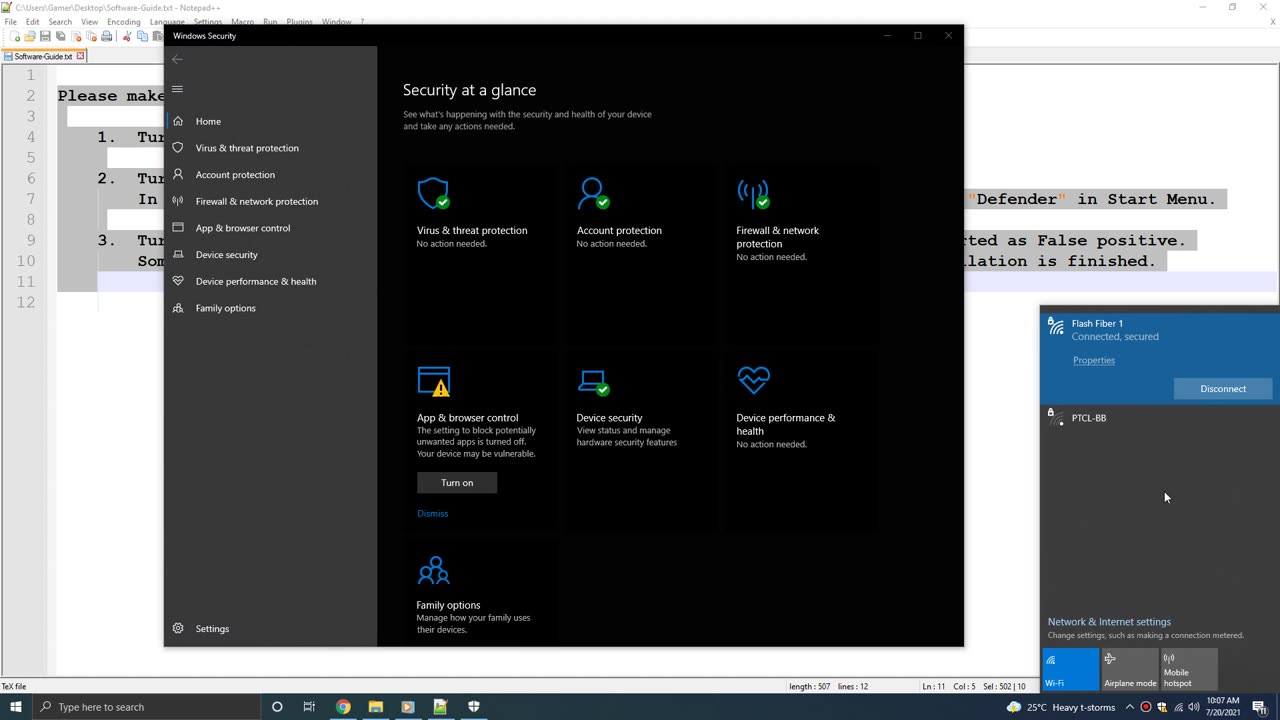Open File Explorer from the taskbar

click(x=376, y=707)
